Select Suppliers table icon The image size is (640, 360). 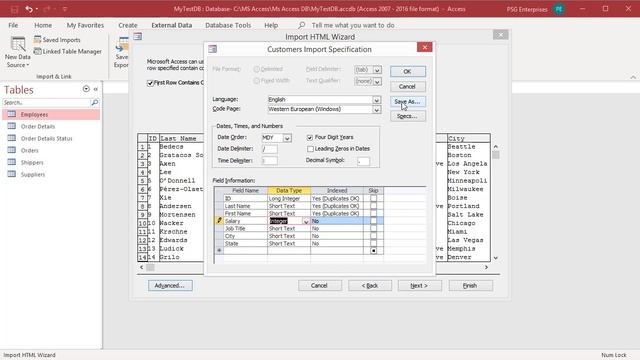[12, 174]
